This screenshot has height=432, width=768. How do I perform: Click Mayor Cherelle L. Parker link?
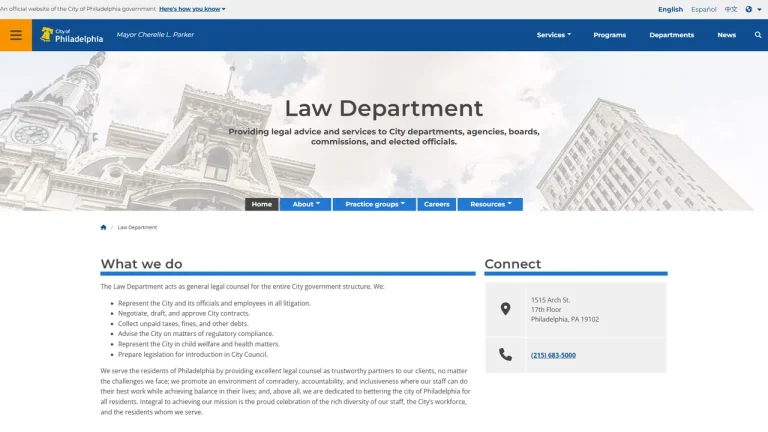155,34
